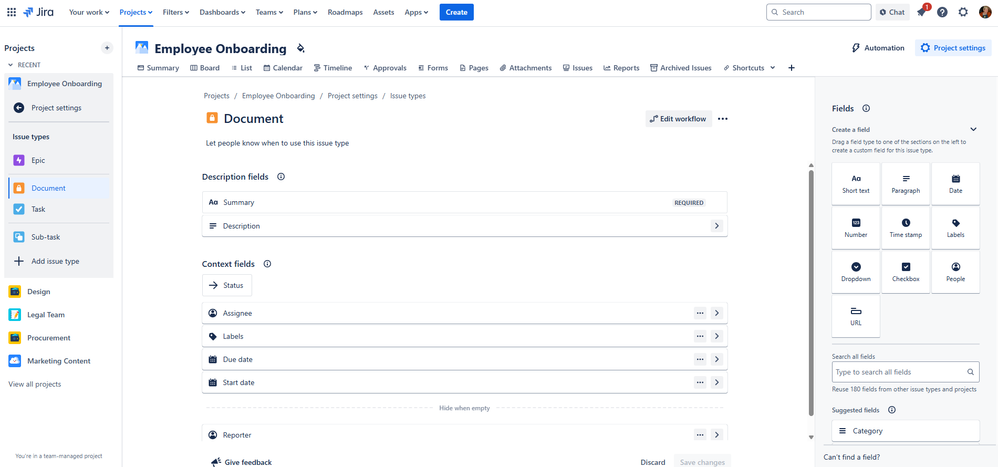Open Start date field options ellipsis
998x467 pixels.
(700, 382)
